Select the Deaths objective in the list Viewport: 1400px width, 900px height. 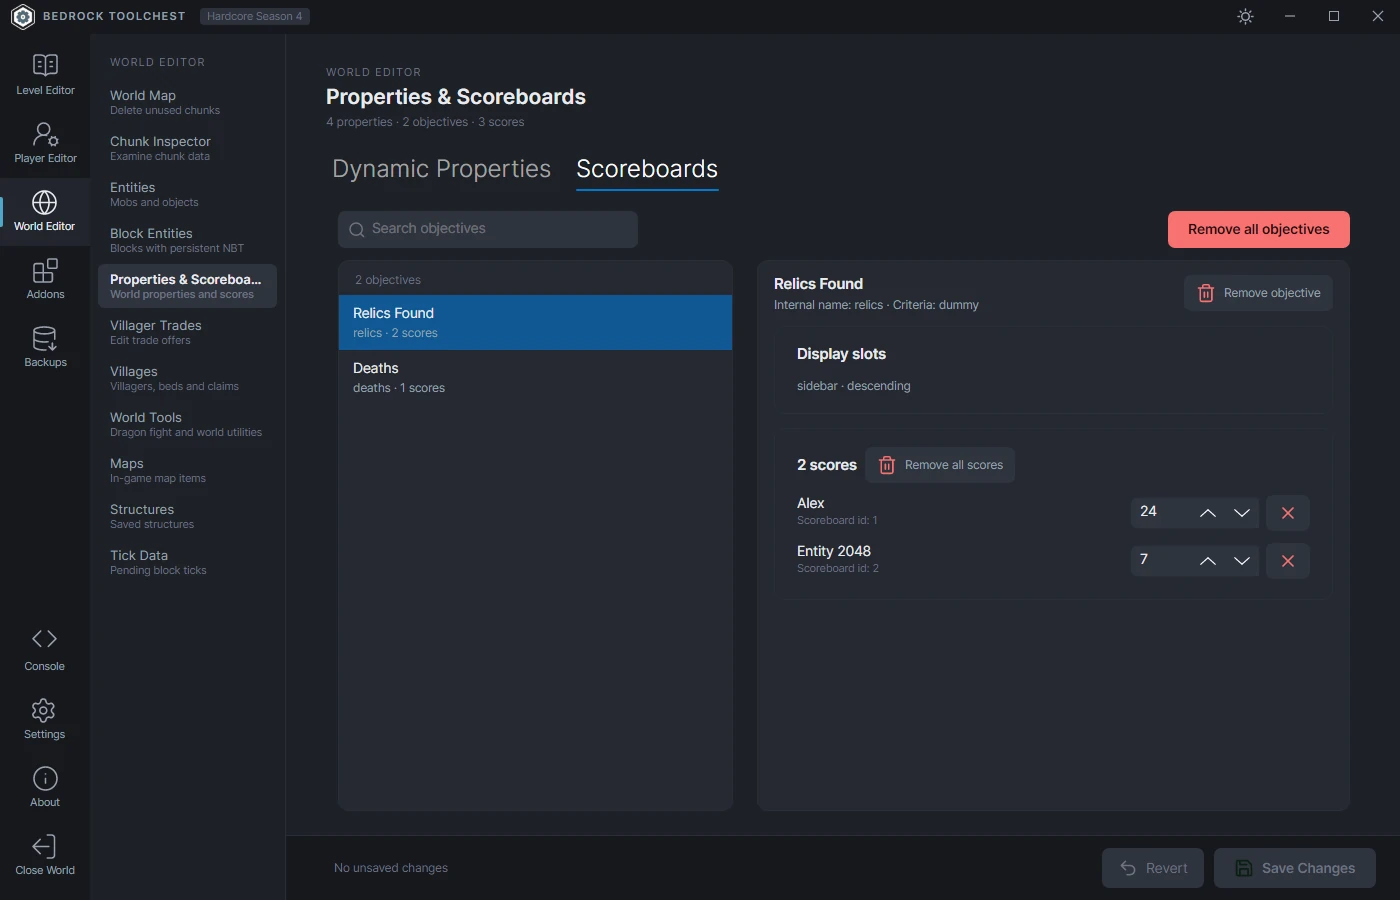coord(535,377)
